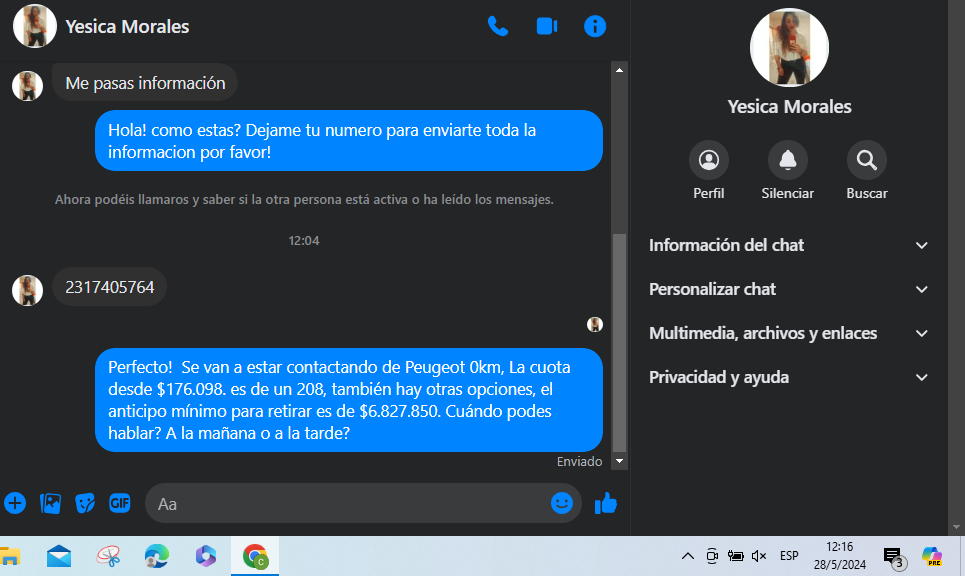Image resolution: width=965 pixels, height=576 pixels.
Task: Start a voice call with Yesica Morales
Action: pyautogui.click(x=498, y=26)
